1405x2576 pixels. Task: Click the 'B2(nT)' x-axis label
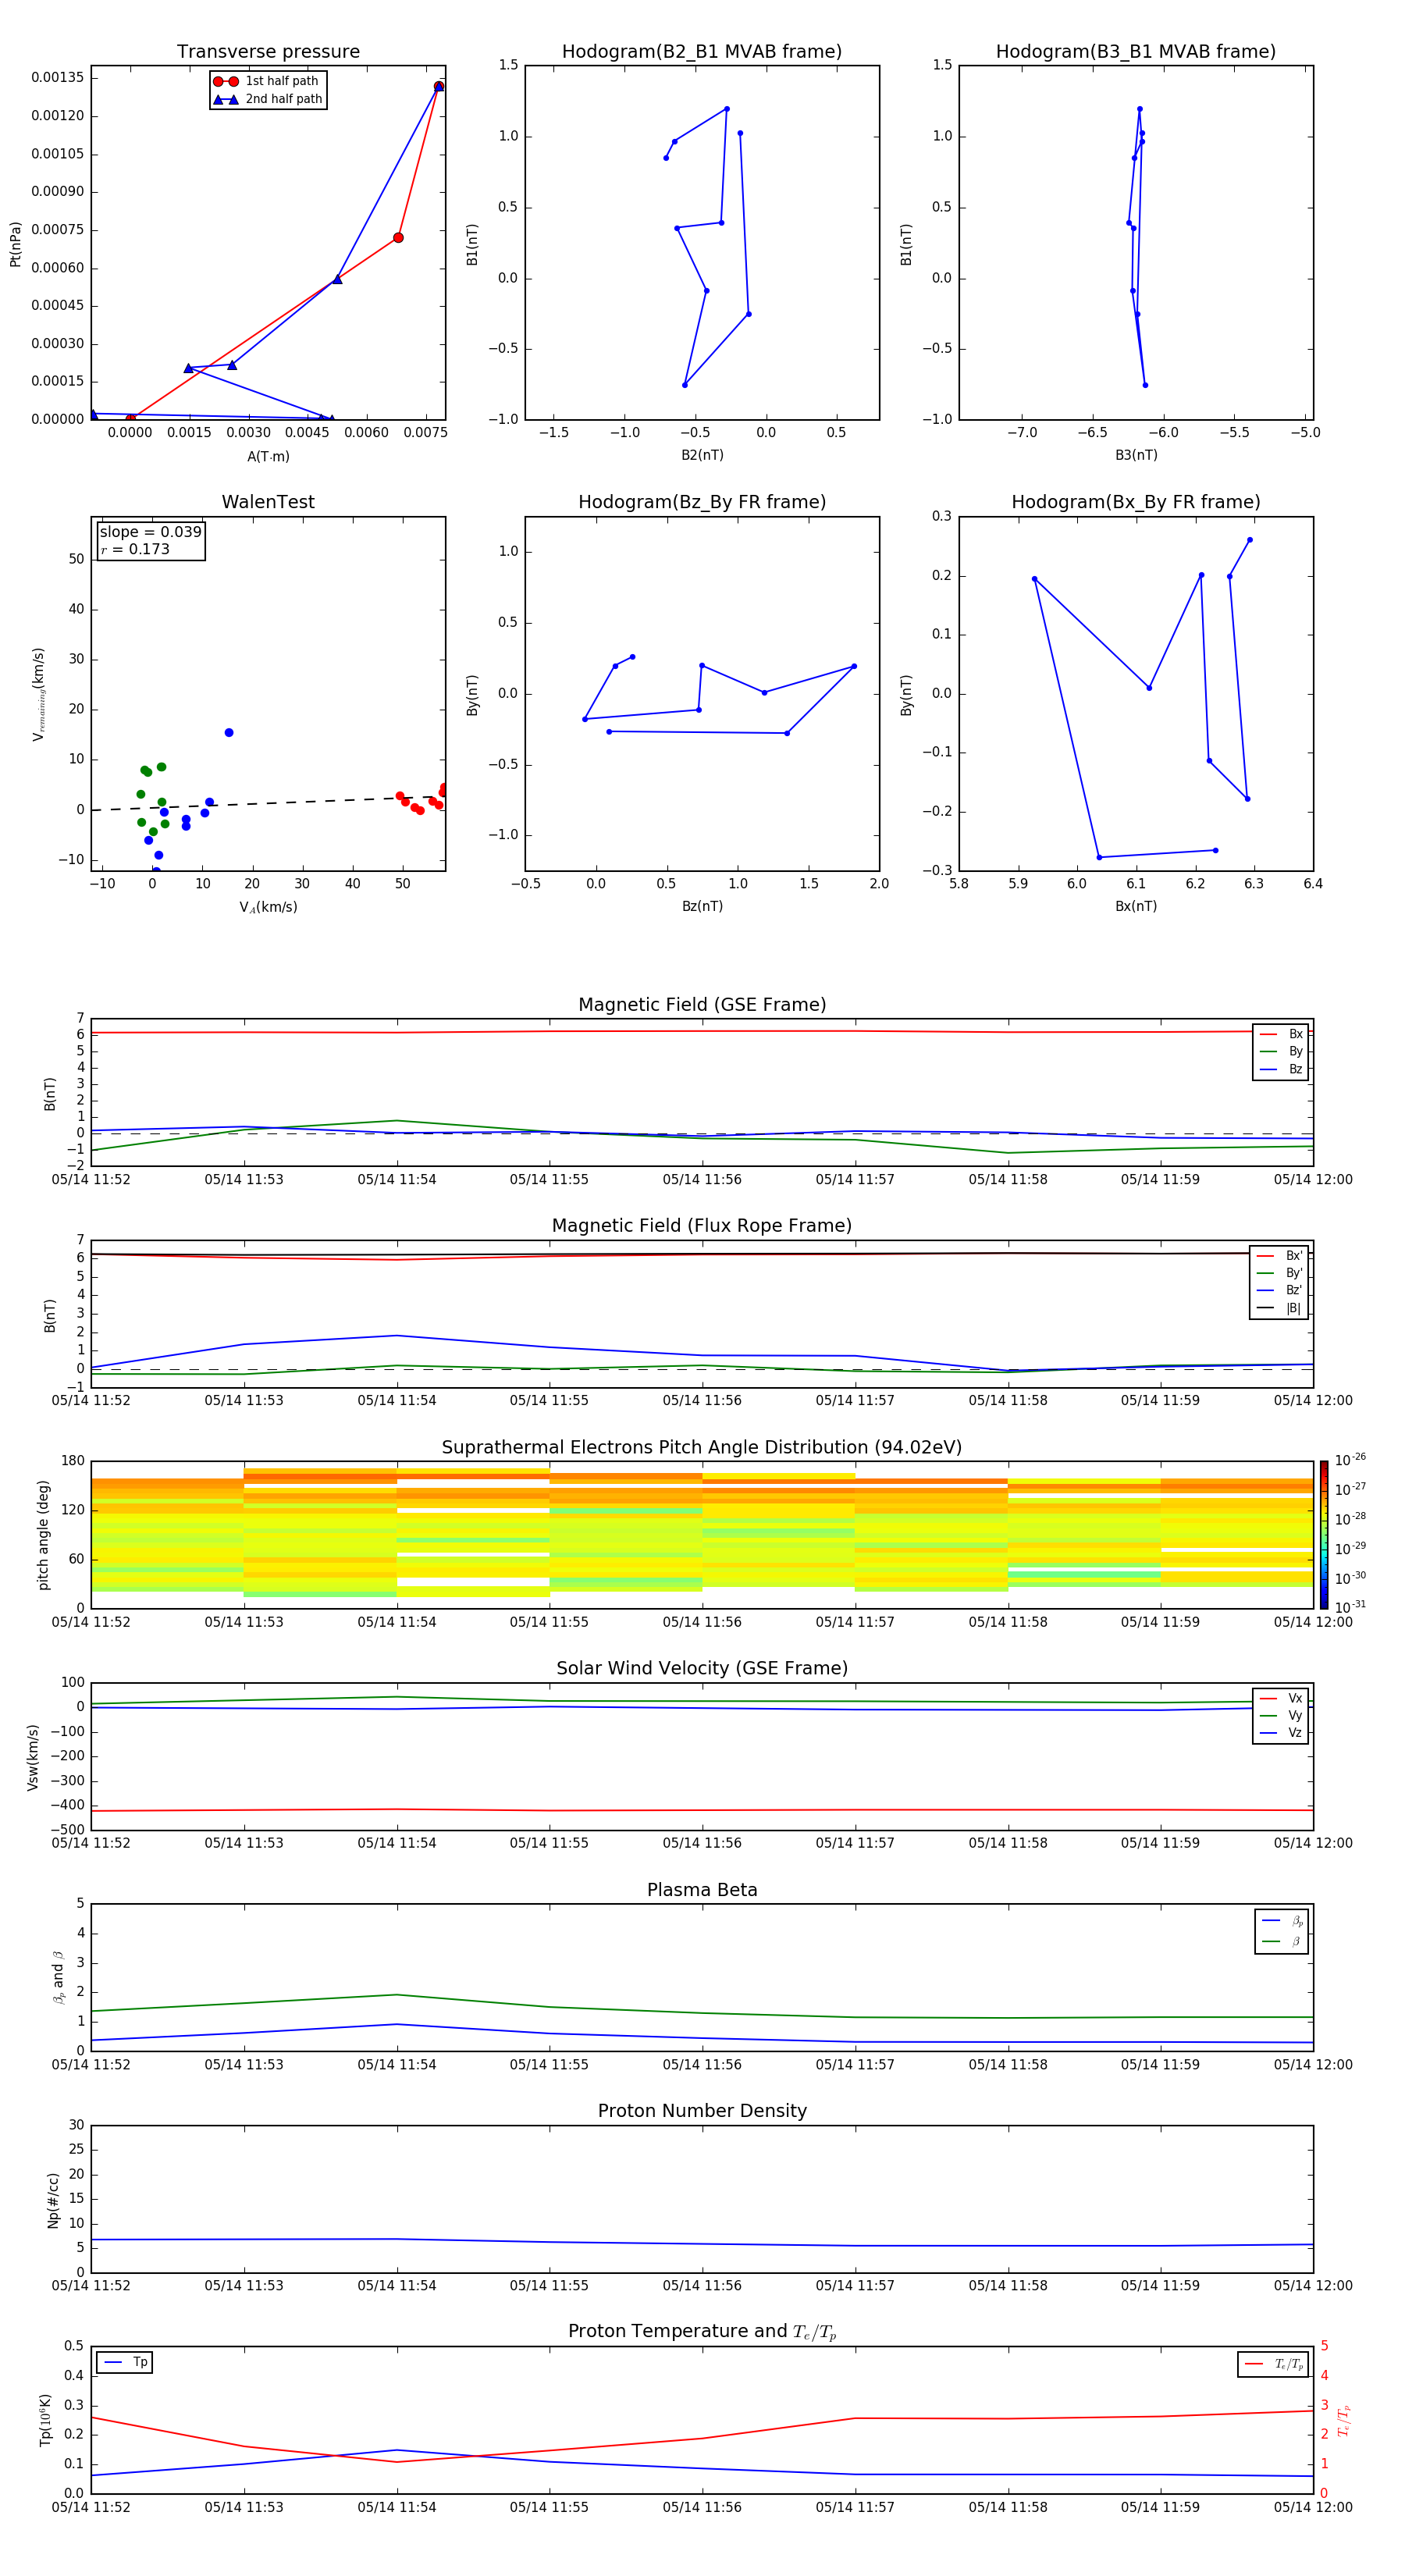point(702,455)
